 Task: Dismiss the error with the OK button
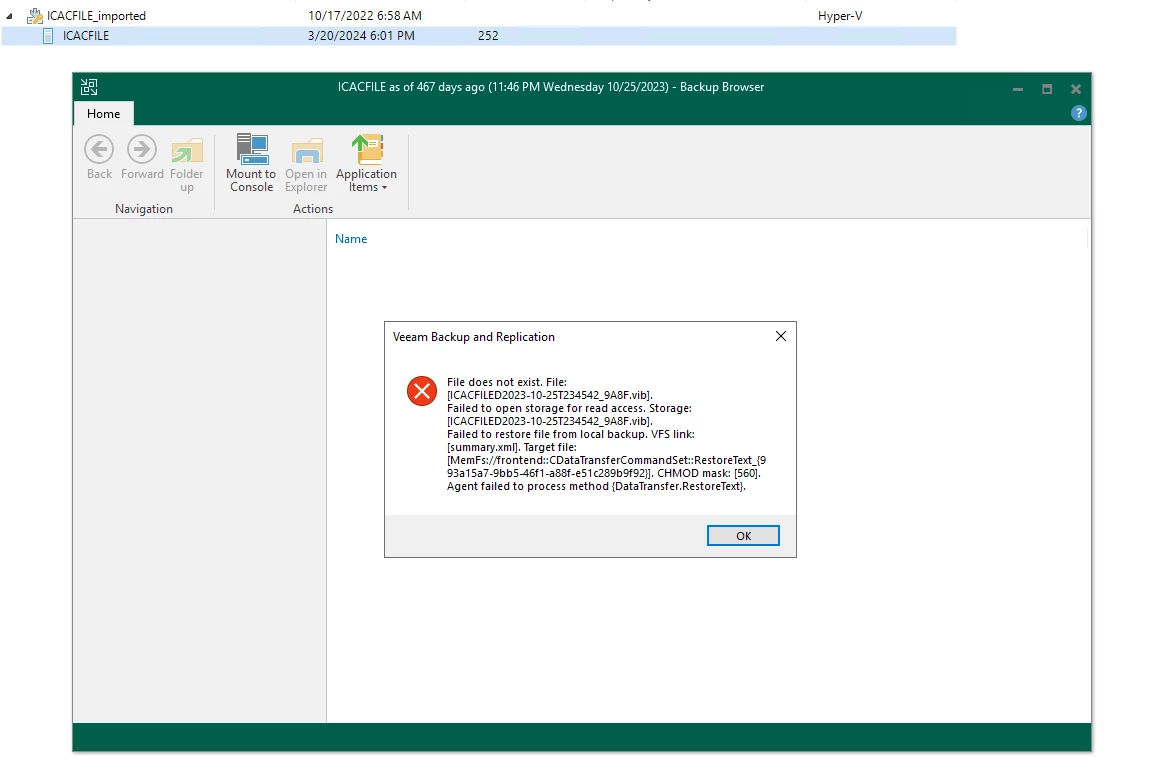click(743, 535)
